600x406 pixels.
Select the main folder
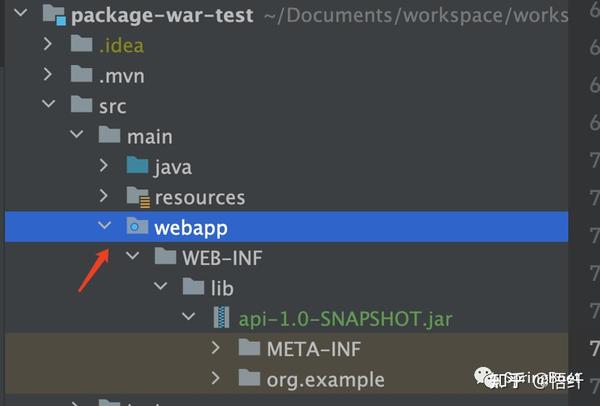pyautogui.click(x=149, y=136)
